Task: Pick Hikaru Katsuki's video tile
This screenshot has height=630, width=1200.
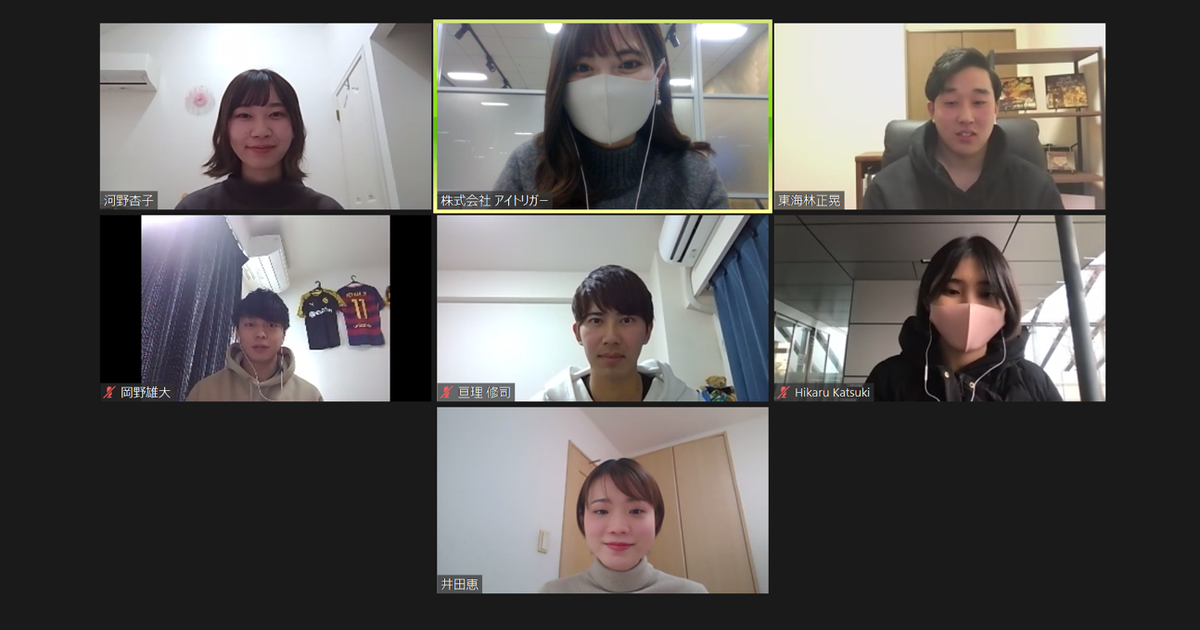Action: click(939, 308)
